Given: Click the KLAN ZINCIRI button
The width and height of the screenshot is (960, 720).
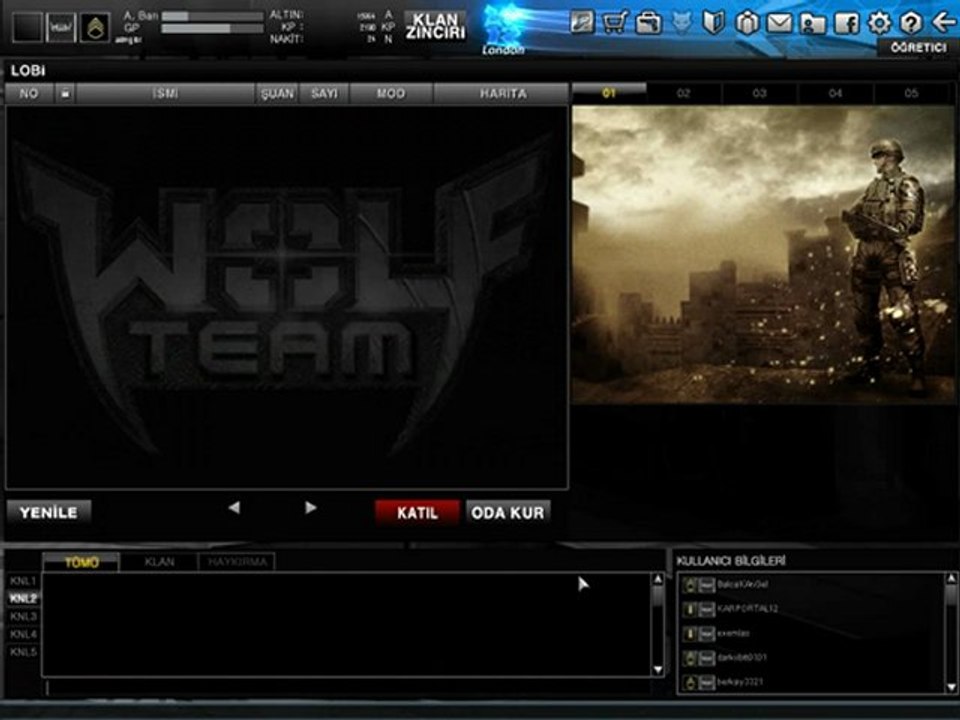Looking at the screenshot, I should pos(435,26).
